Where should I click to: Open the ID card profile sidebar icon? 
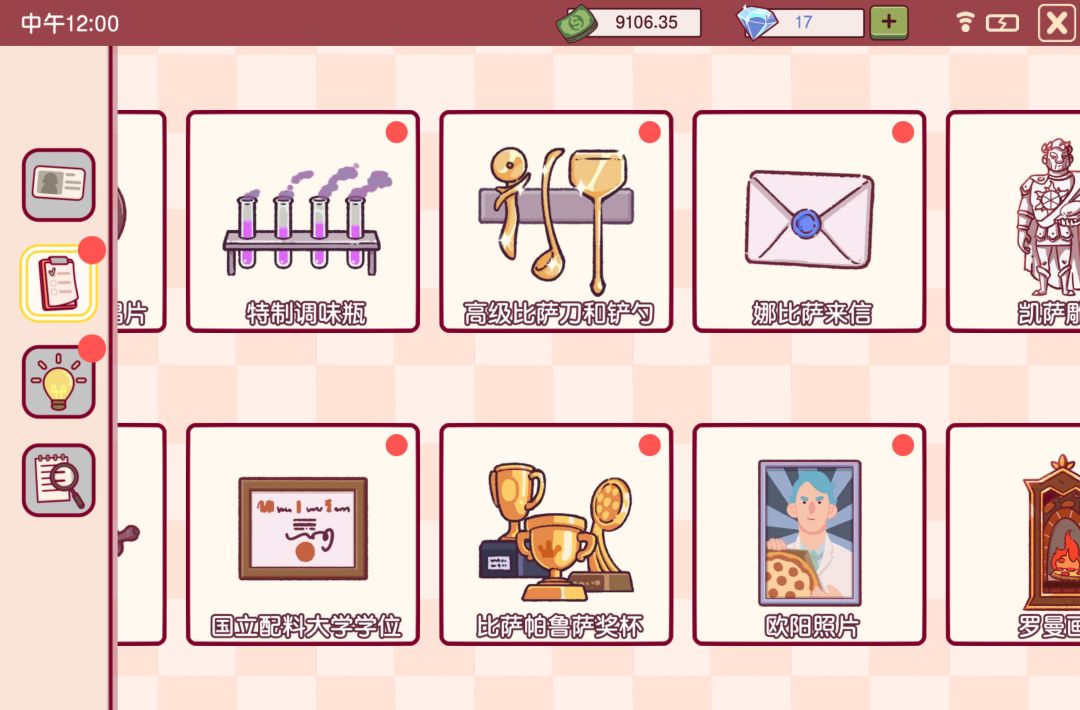tap(59, 185)
